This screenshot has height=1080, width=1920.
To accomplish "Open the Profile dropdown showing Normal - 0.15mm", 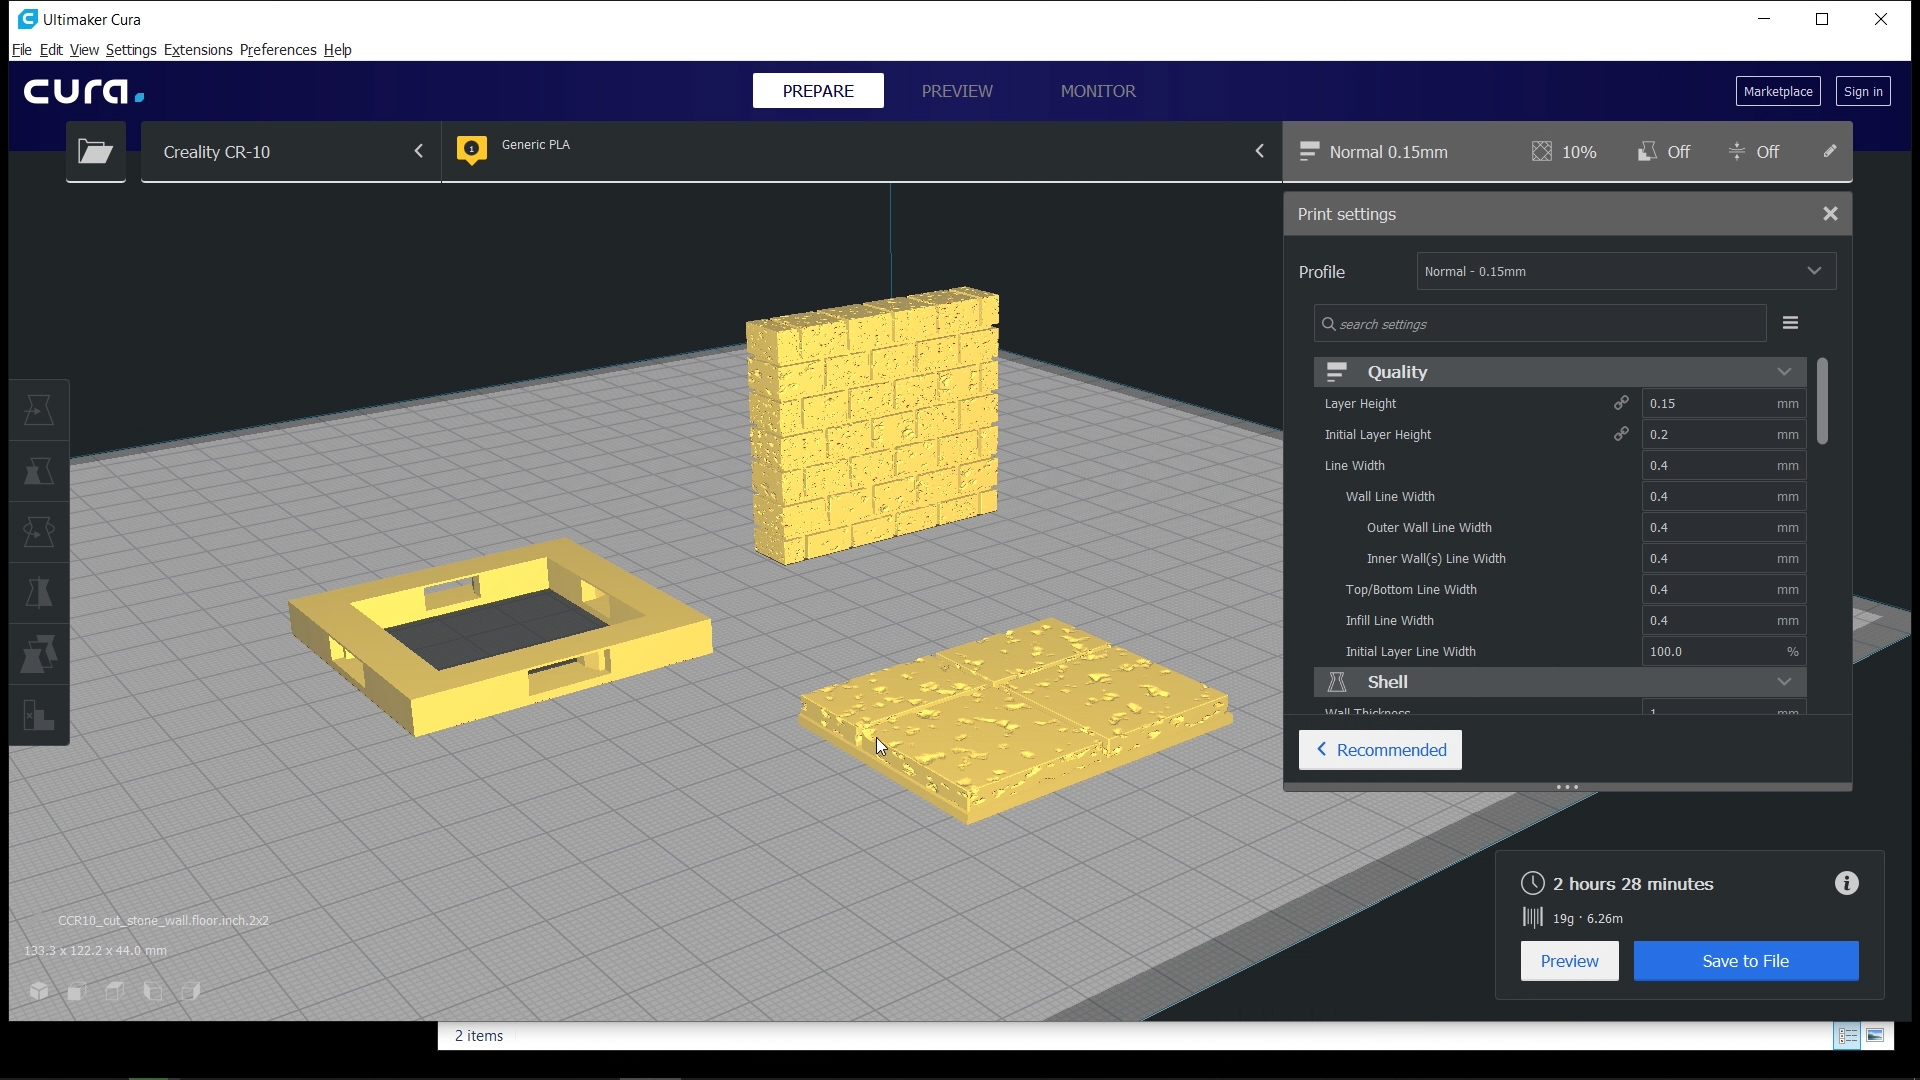I will 1624,271.
